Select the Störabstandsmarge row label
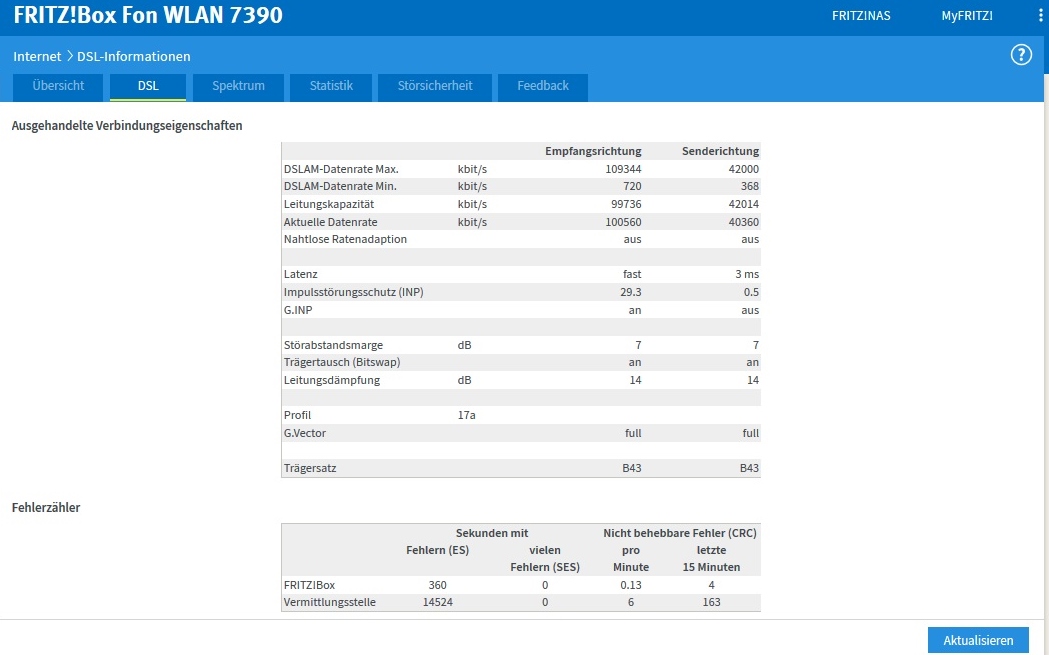 (x=333, y=345)
